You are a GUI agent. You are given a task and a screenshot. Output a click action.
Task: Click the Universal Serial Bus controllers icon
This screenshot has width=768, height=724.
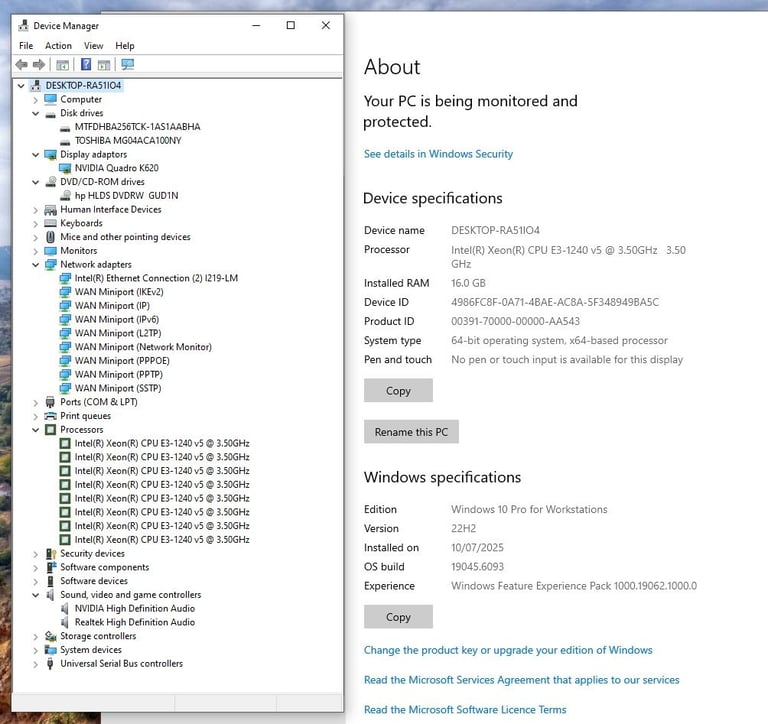(50, 664)
